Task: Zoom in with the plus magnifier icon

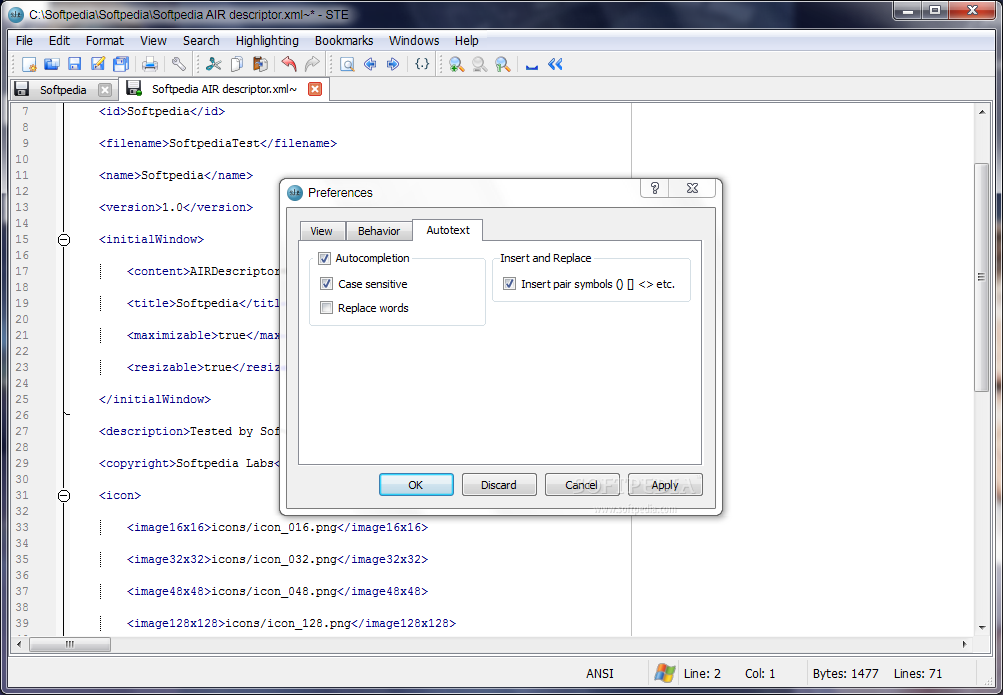Action: pyautogui.click(x=456, y=64)
